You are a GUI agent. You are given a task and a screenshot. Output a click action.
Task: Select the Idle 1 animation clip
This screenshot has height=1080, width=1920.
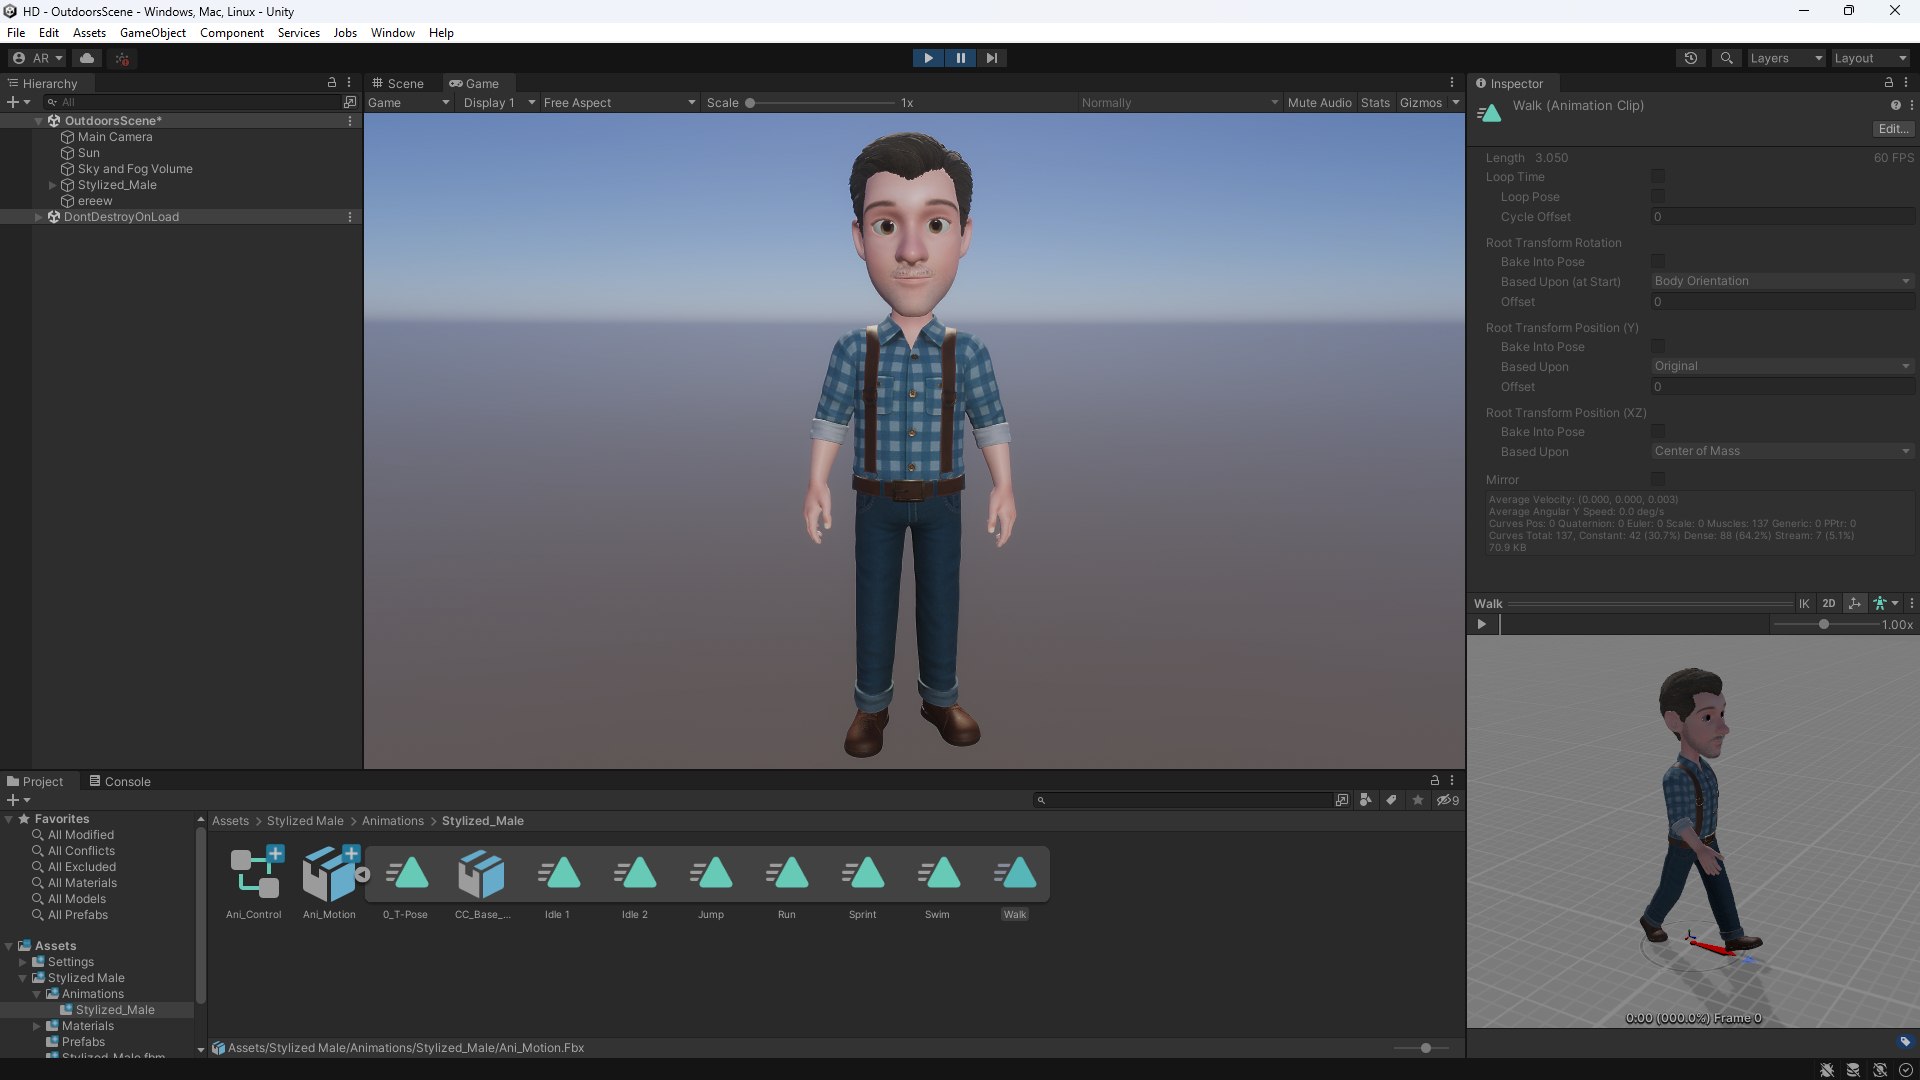coord(557,882)
